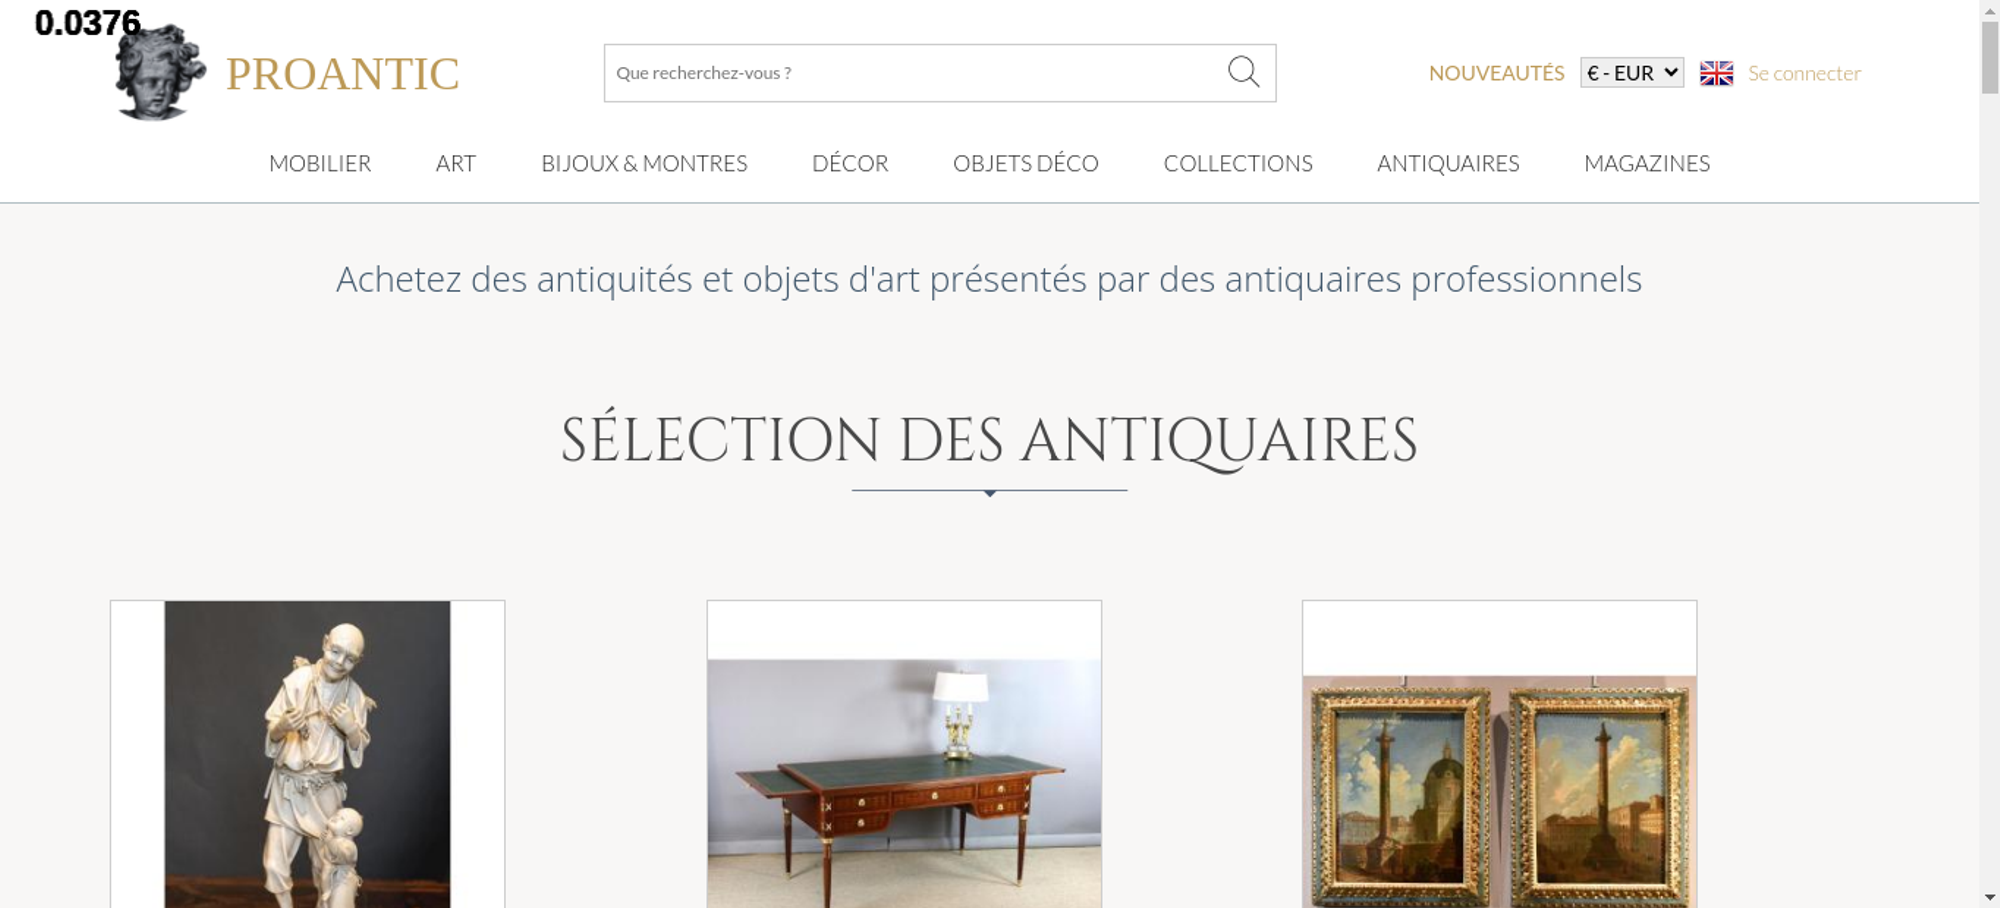Click the Se connecter link
Screen dimensions: 2000x908
[x=1804, y=73]
